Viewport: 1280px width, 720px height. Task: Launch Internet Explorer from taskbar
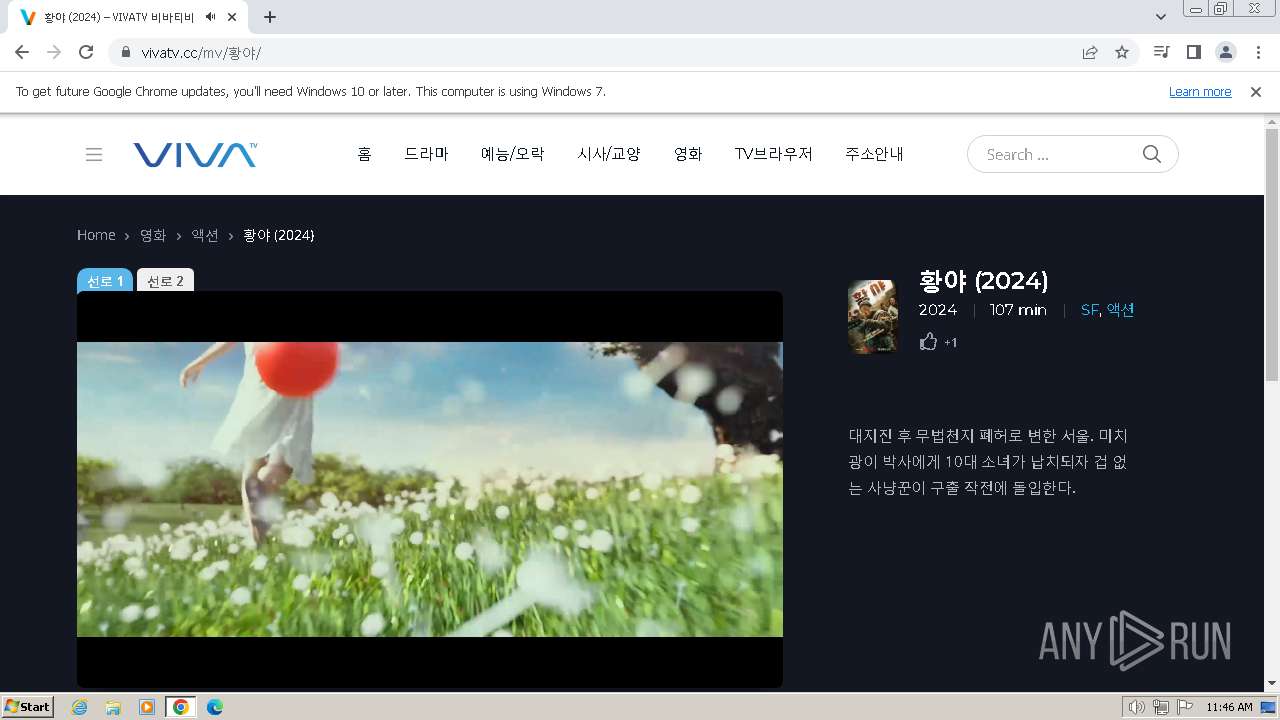point(79,707)
